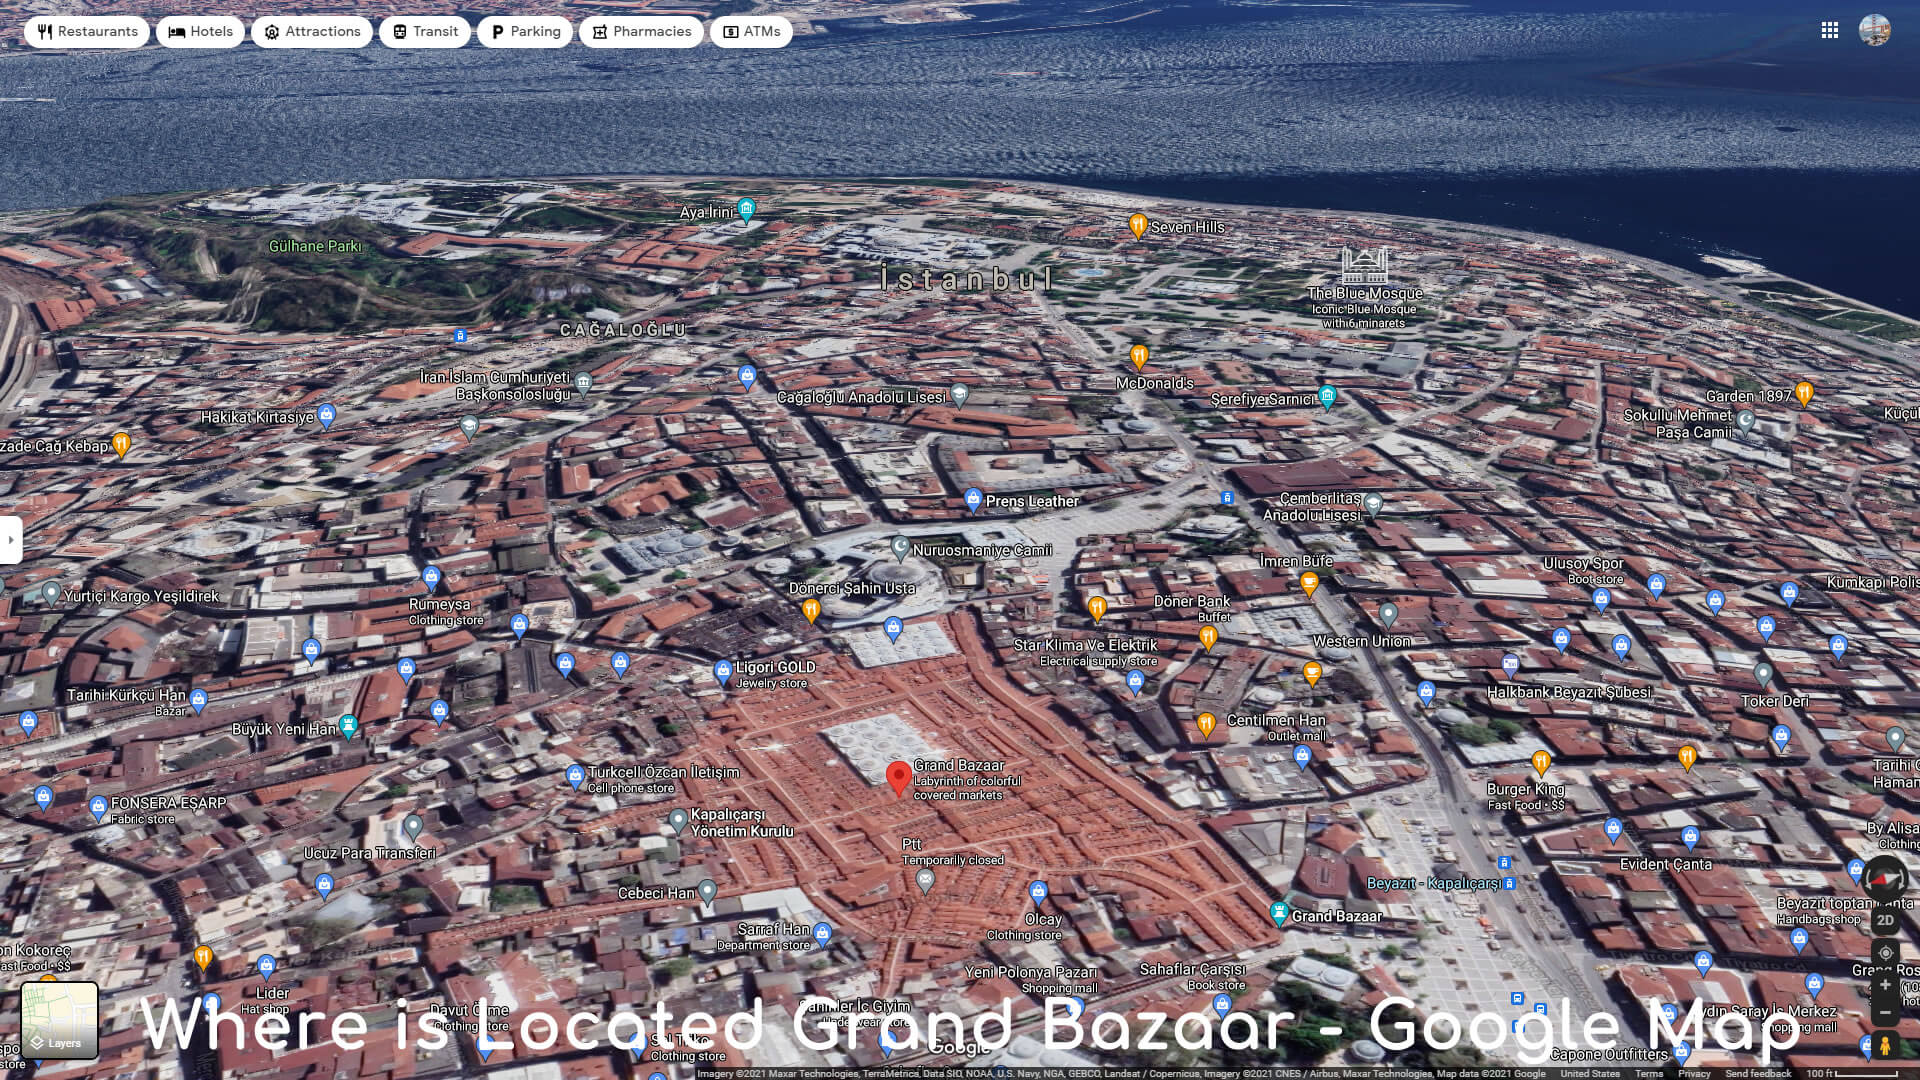The width and height of the screenshot is (1920, 1080).
Task: Show Hotels using the top filter chip
Action: 200,31
